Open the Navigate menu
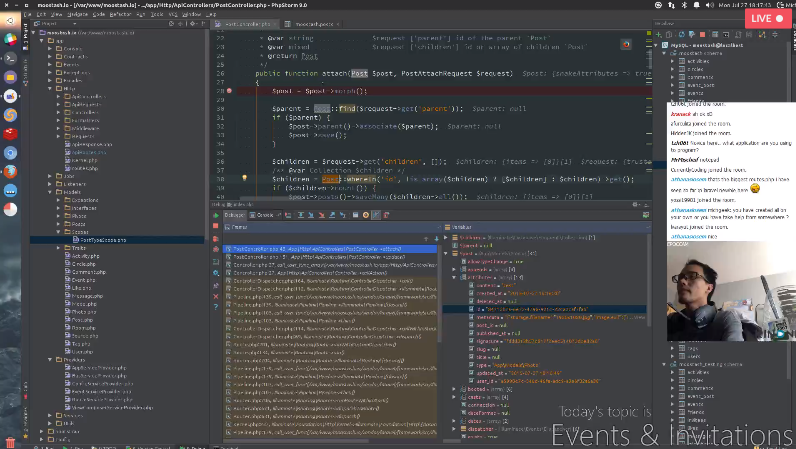This screenshot has width=796, height=449. [78, 14]
